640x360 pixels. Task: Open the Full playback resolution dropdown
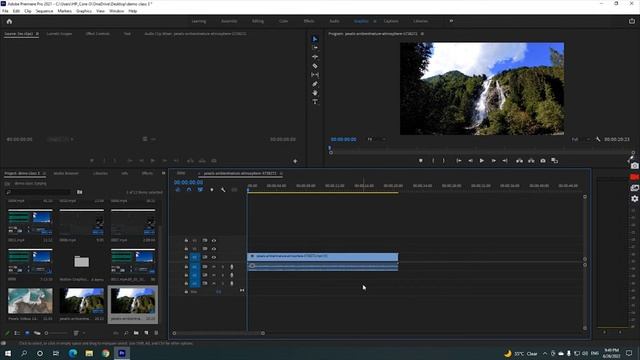click(580, 140)
